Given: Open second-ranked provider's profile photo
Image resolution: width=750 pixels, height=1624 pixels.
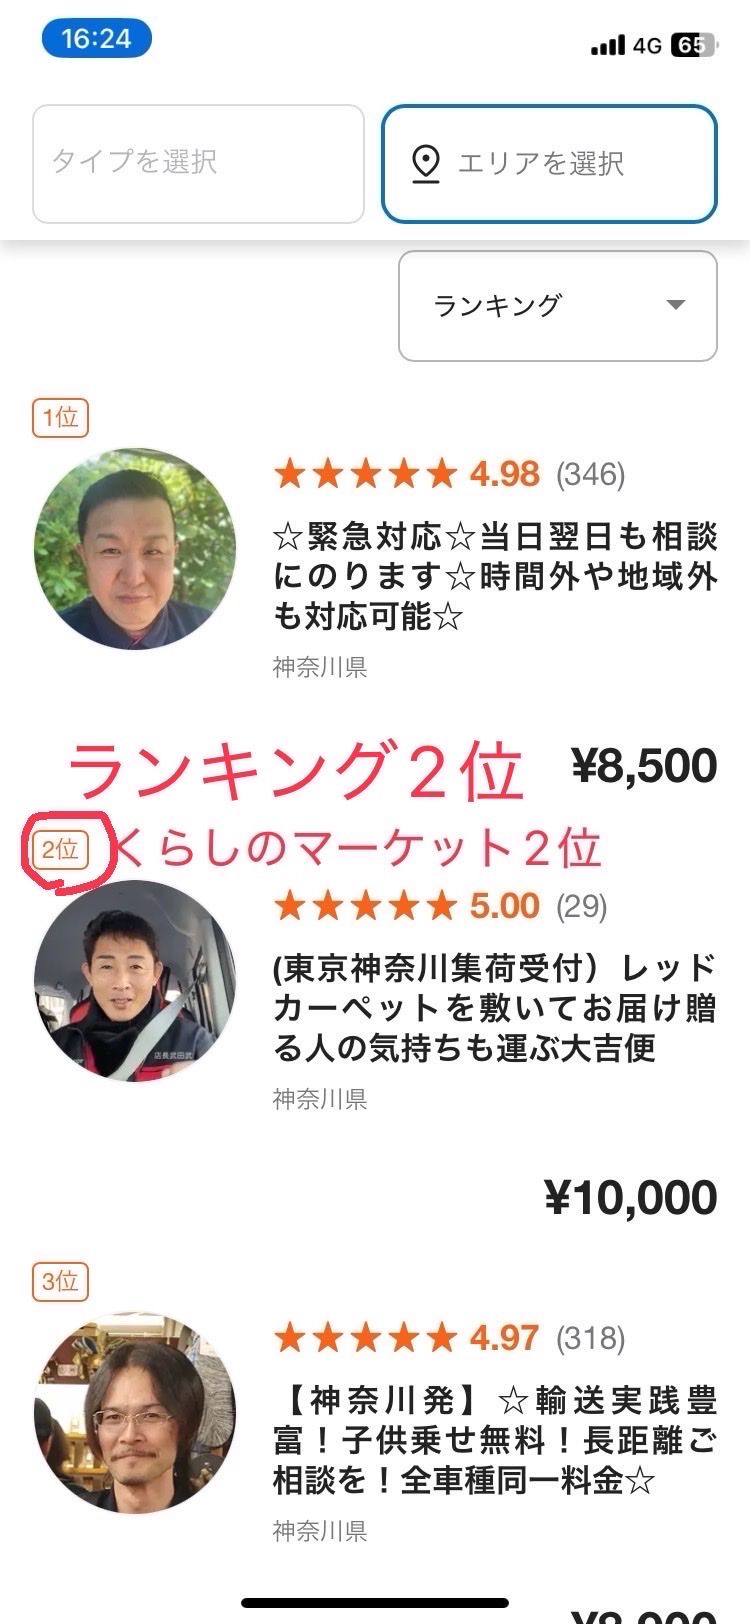Looking at the screenshot, I should tap(135, 981).
